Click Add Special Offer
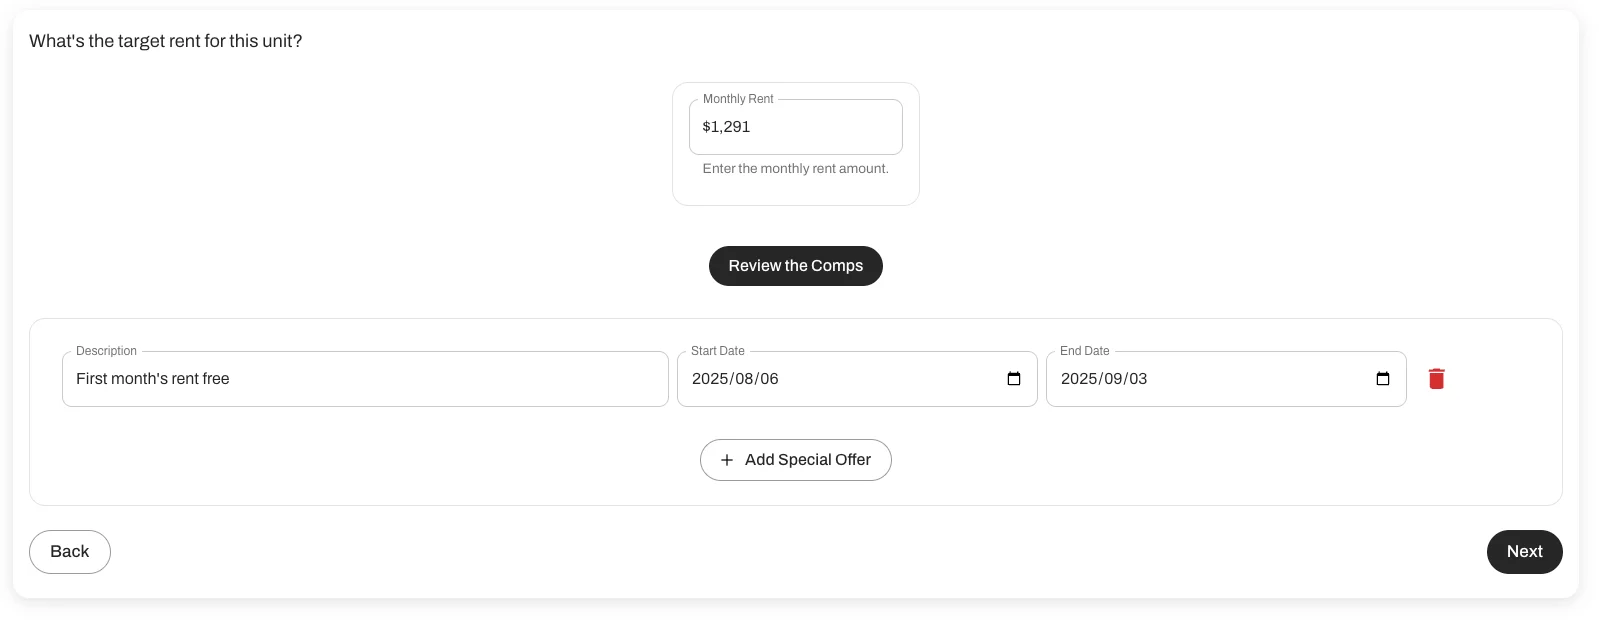Screen dimensions: 1599x623 (x=795, y=460)
